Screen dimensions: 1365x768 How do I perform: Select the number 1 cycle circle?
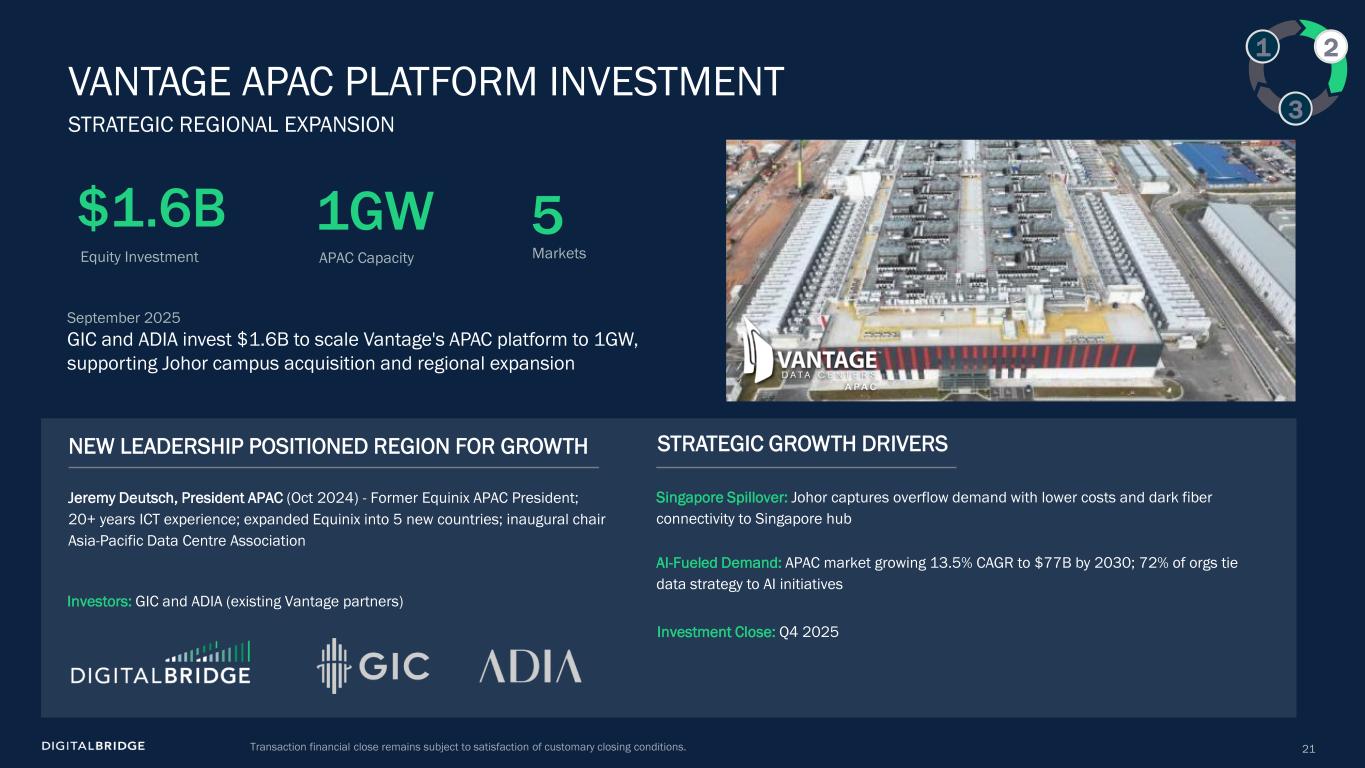pyautogui.click(x=1263, y=46)
